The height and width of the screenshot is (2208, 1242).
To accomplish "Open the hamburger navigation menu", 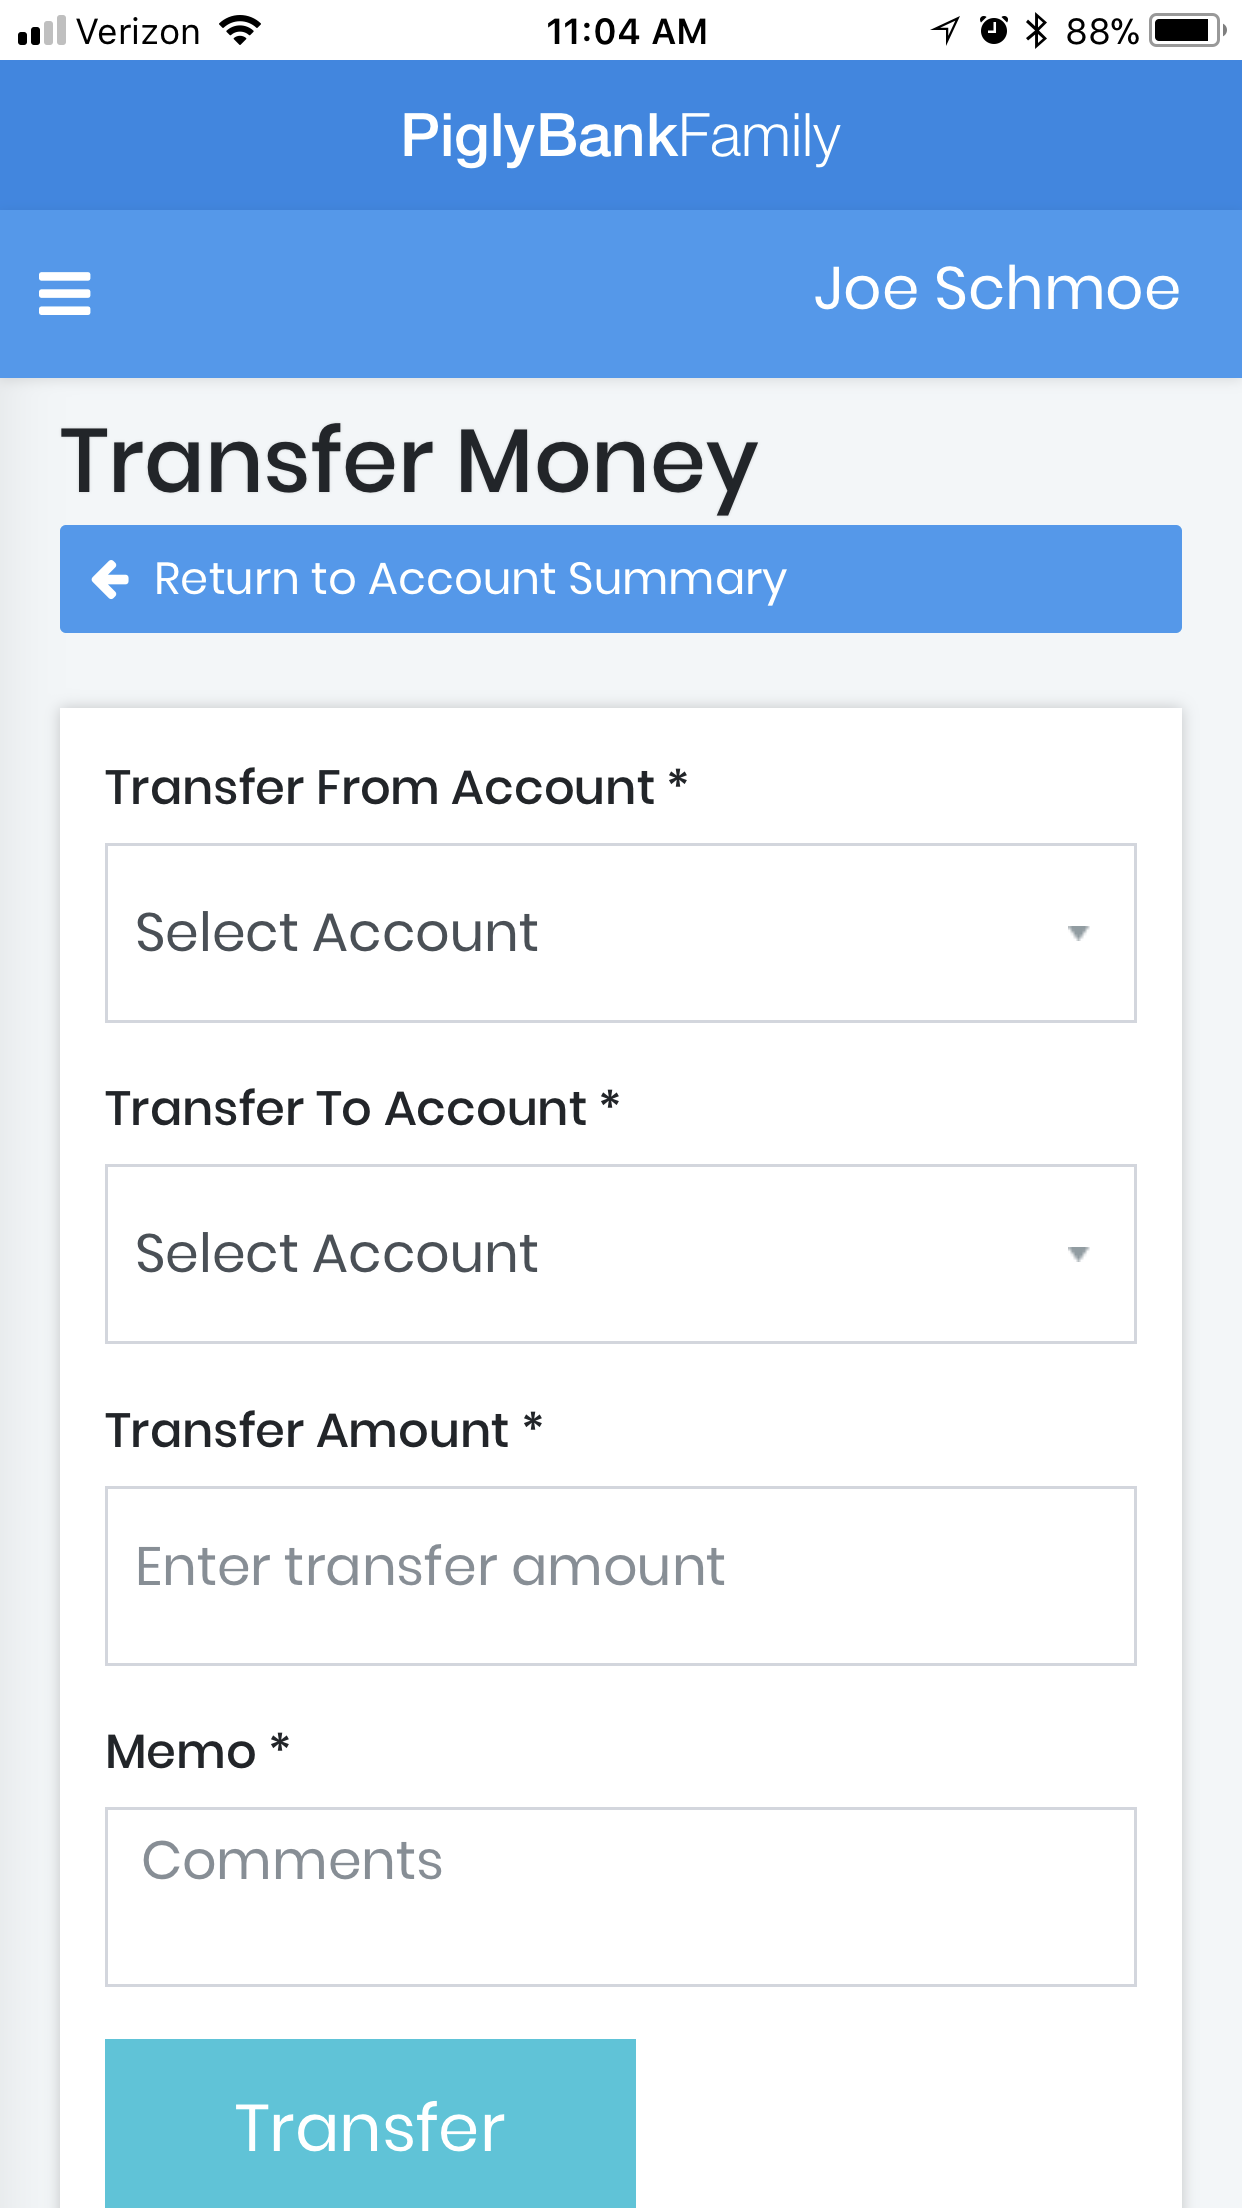I will pyautogui.click(x=65, y=293).
